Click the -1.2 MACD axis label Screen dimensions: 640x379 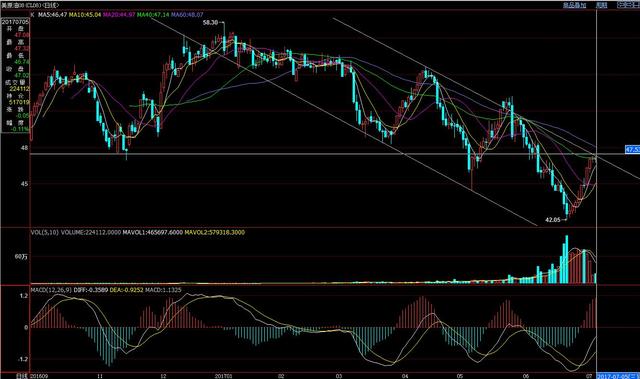tap(23, 359)
